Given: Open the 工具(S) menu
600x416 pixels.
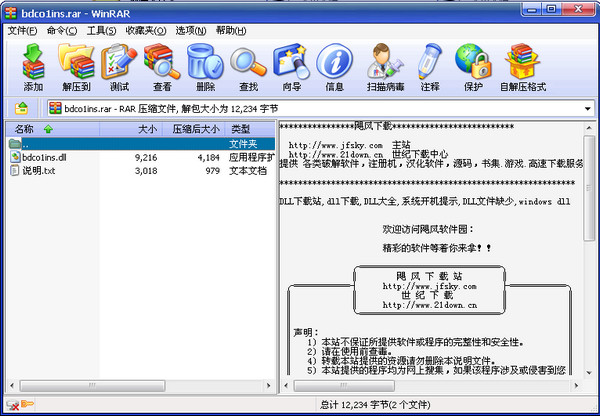Looking at the screenshot, I should pyautogui.click(x=101, y=31).
